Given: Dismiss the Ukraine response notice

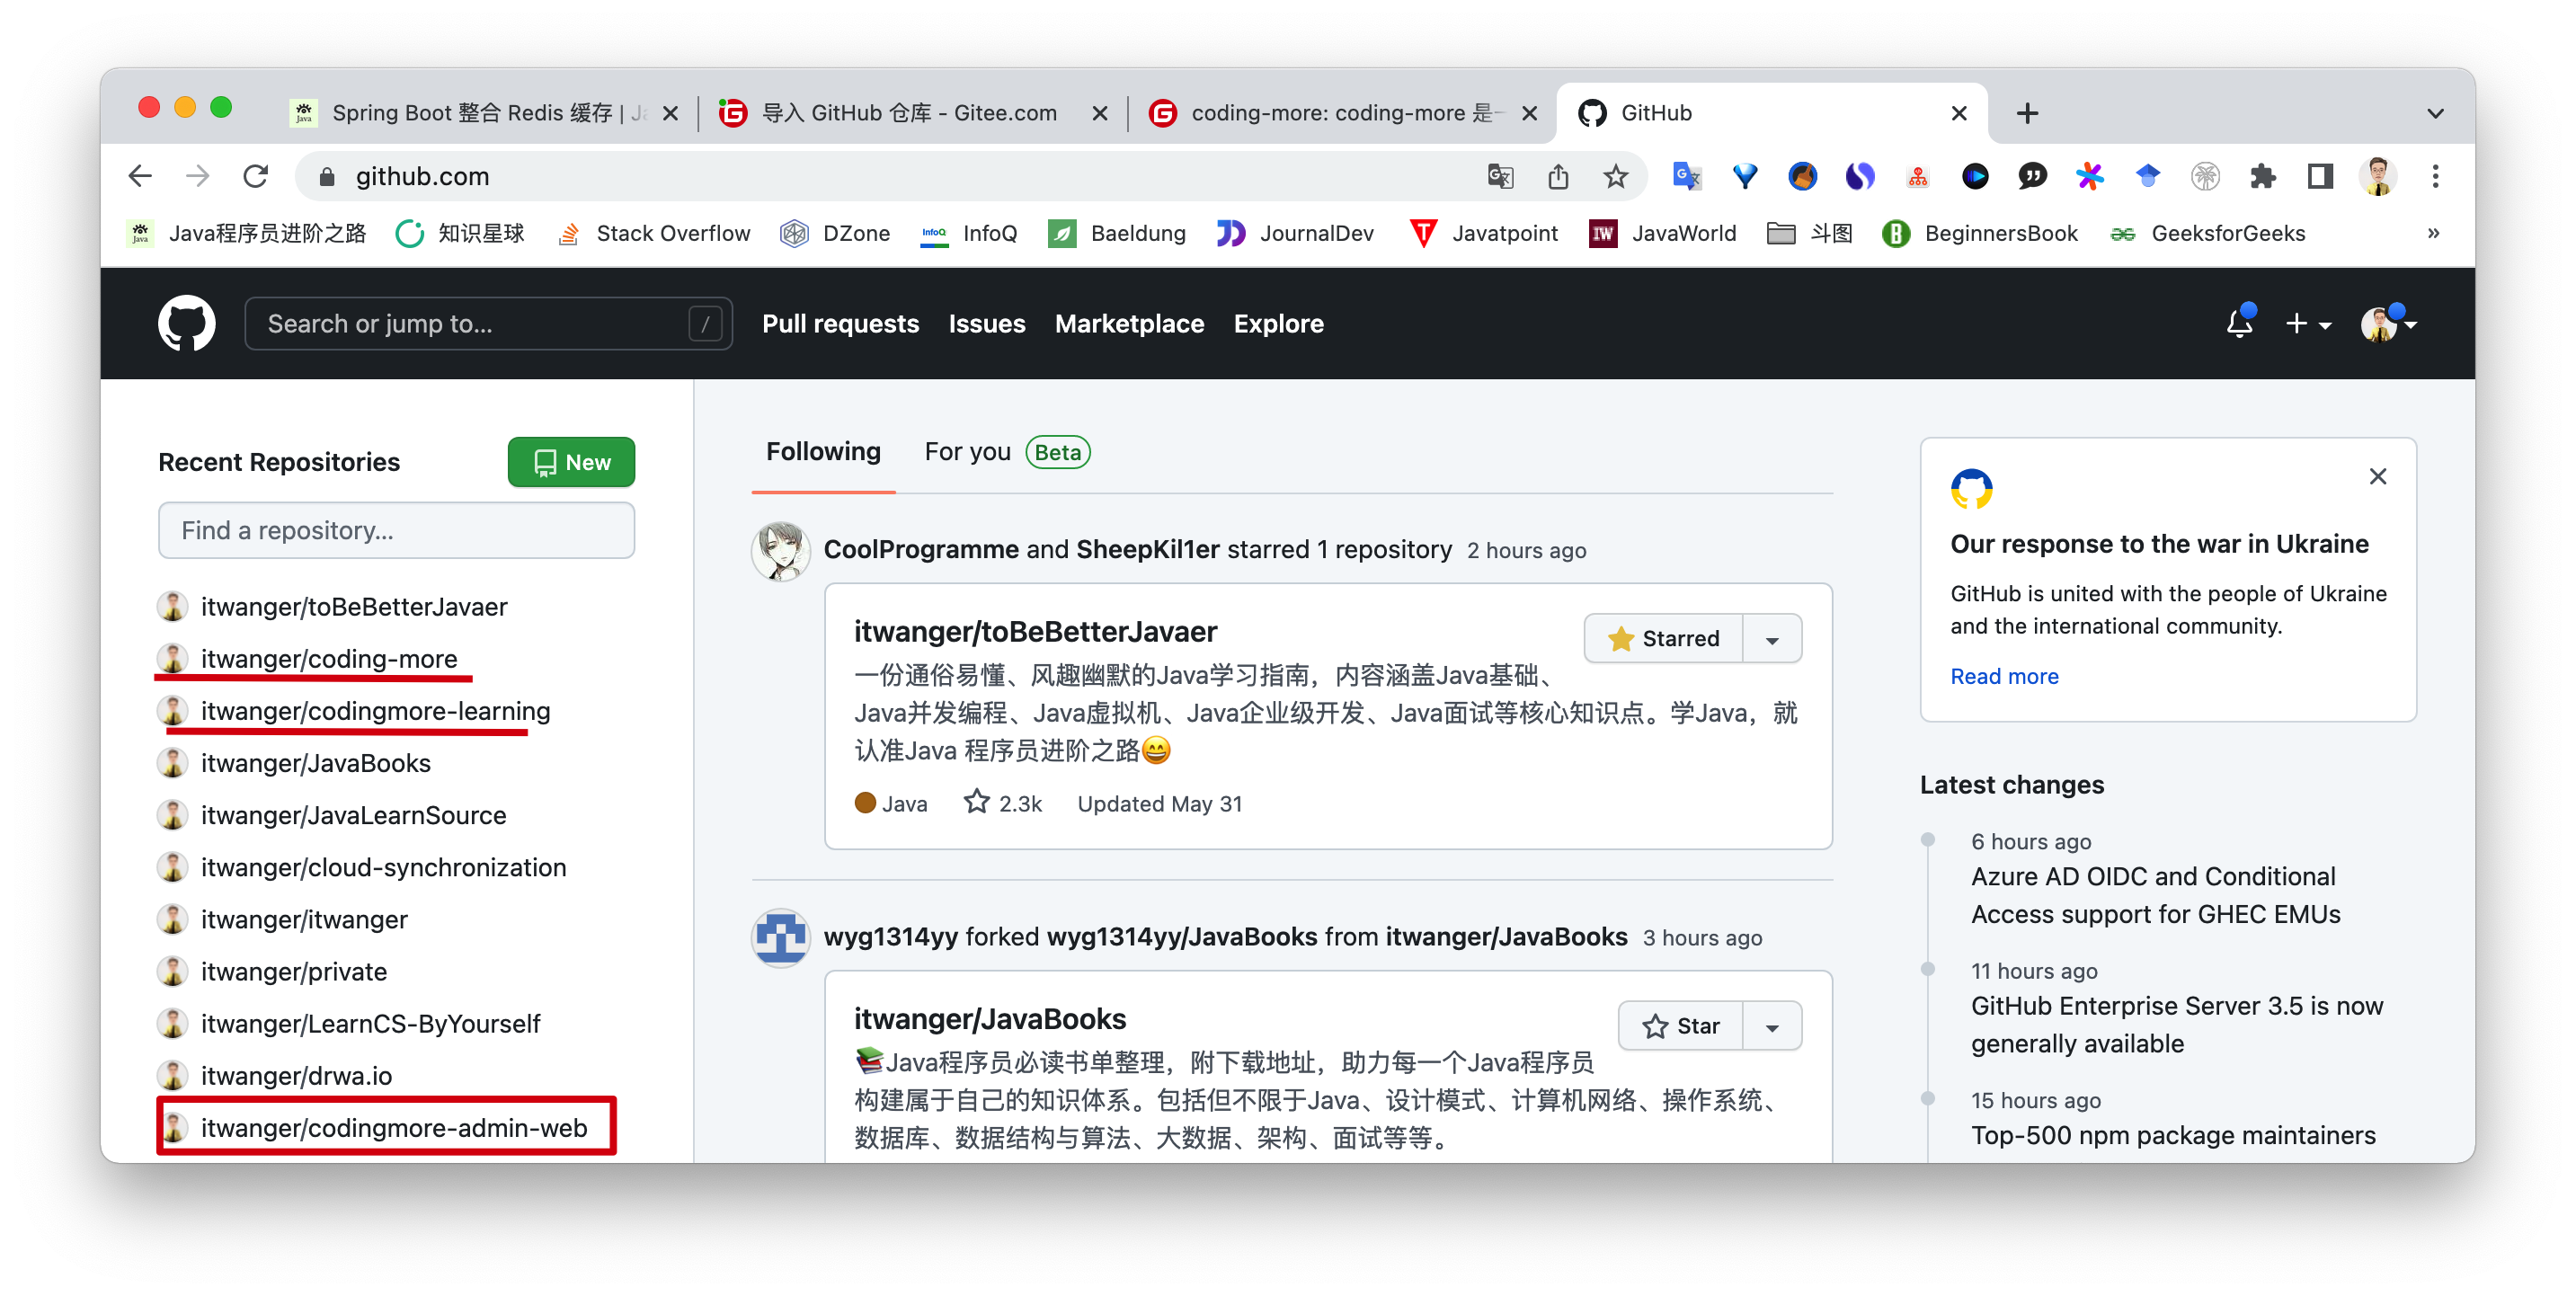Looking at the screenshot, I should [2377, 476].
